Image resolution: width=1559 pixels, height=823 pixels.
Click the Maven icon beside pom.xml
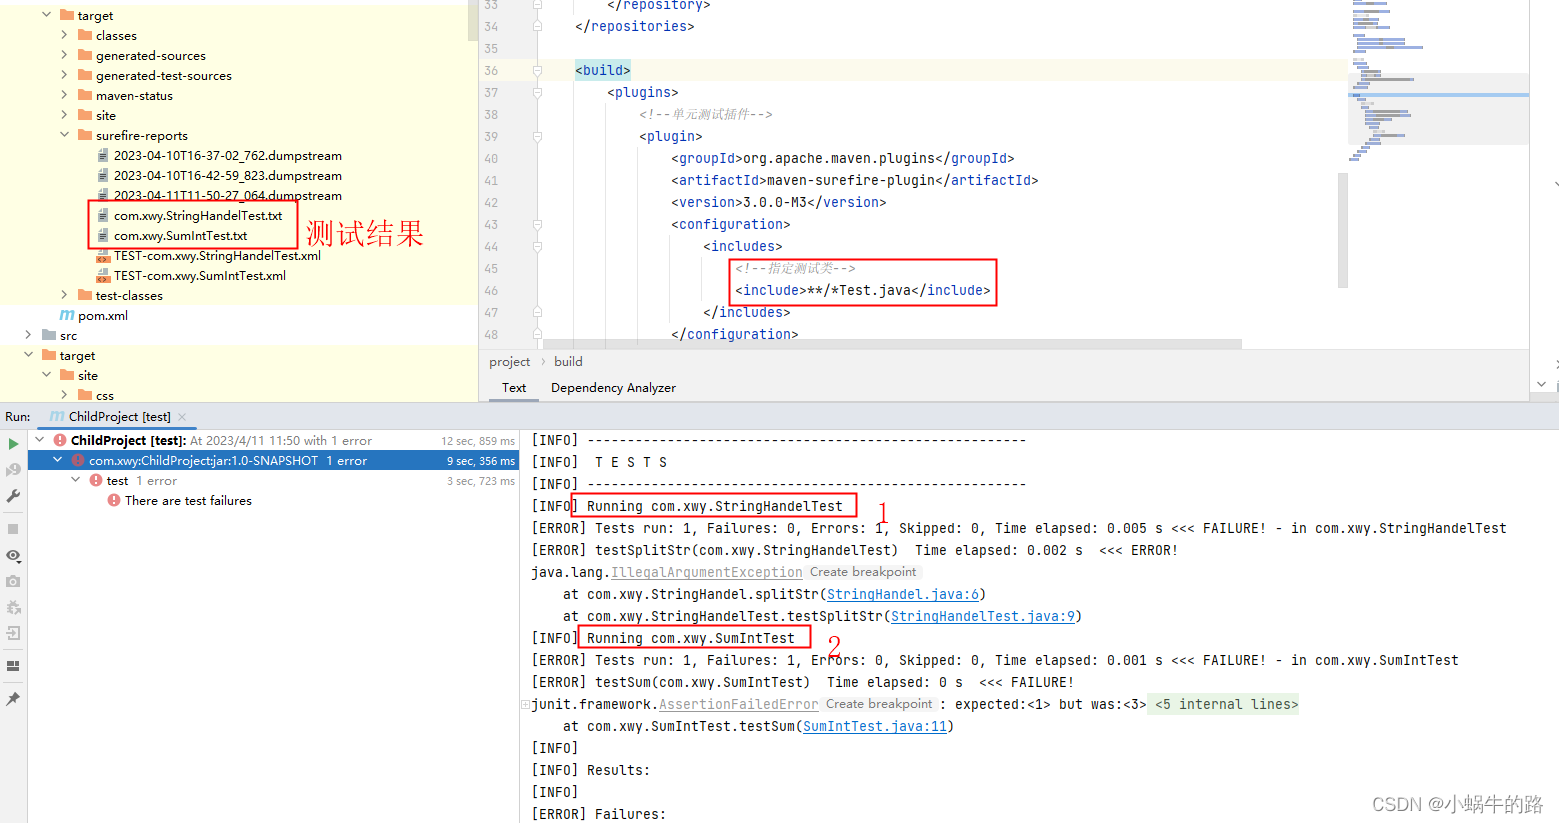pyautogui.click(x=67, y=315)
